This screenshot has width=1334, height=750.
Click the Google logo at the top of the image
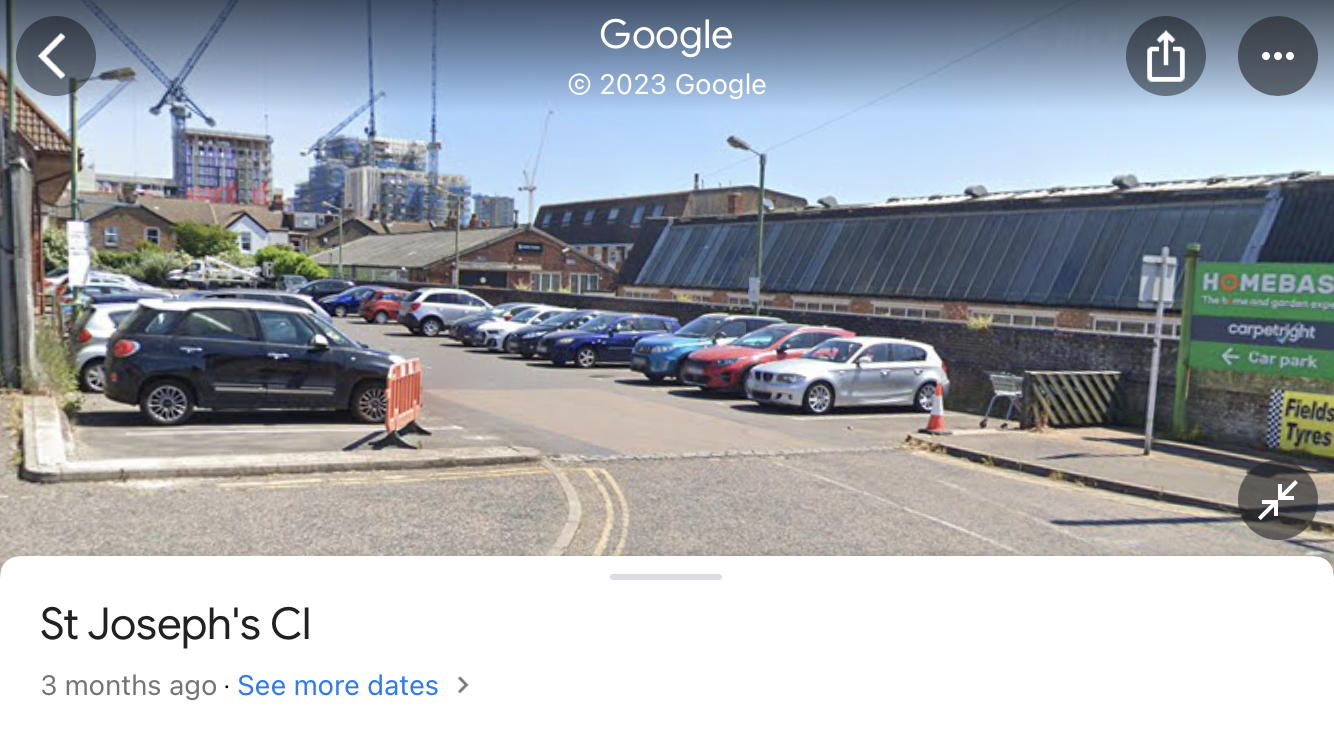pyautogui.click(x=666, y=37)
